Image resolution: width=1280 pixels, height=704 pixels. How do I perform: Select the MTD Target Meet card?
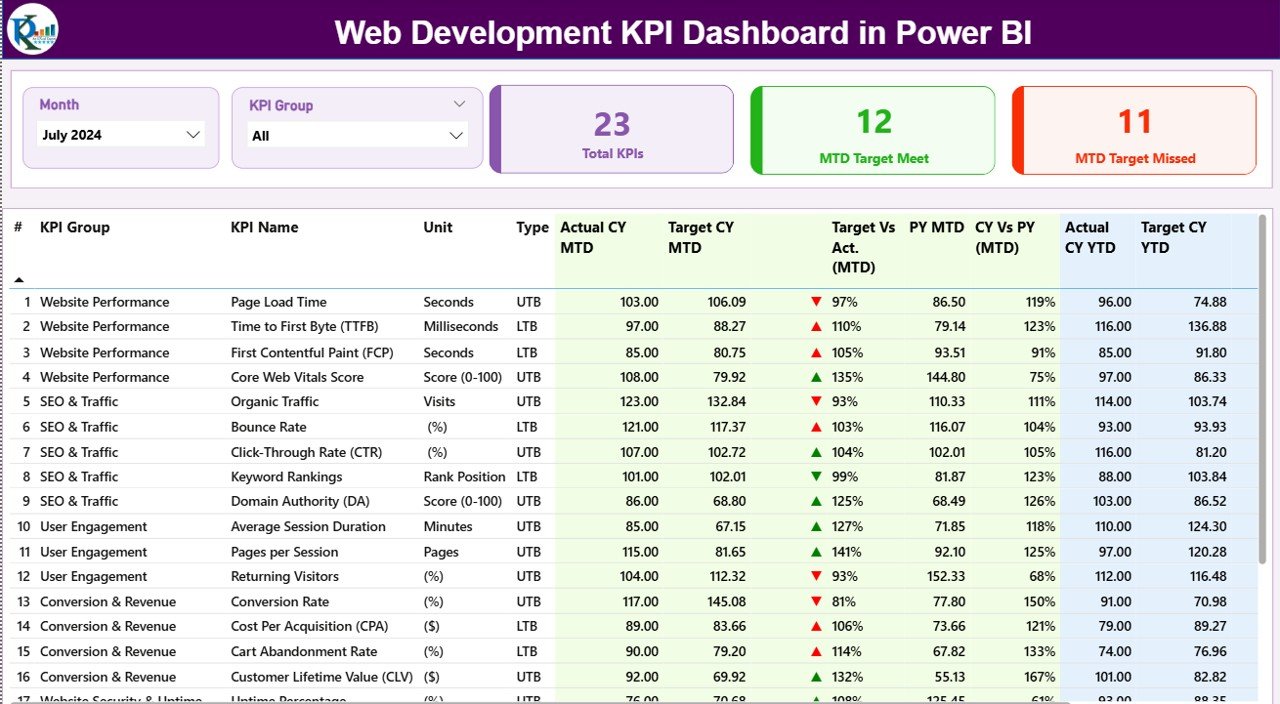point(873,130)
